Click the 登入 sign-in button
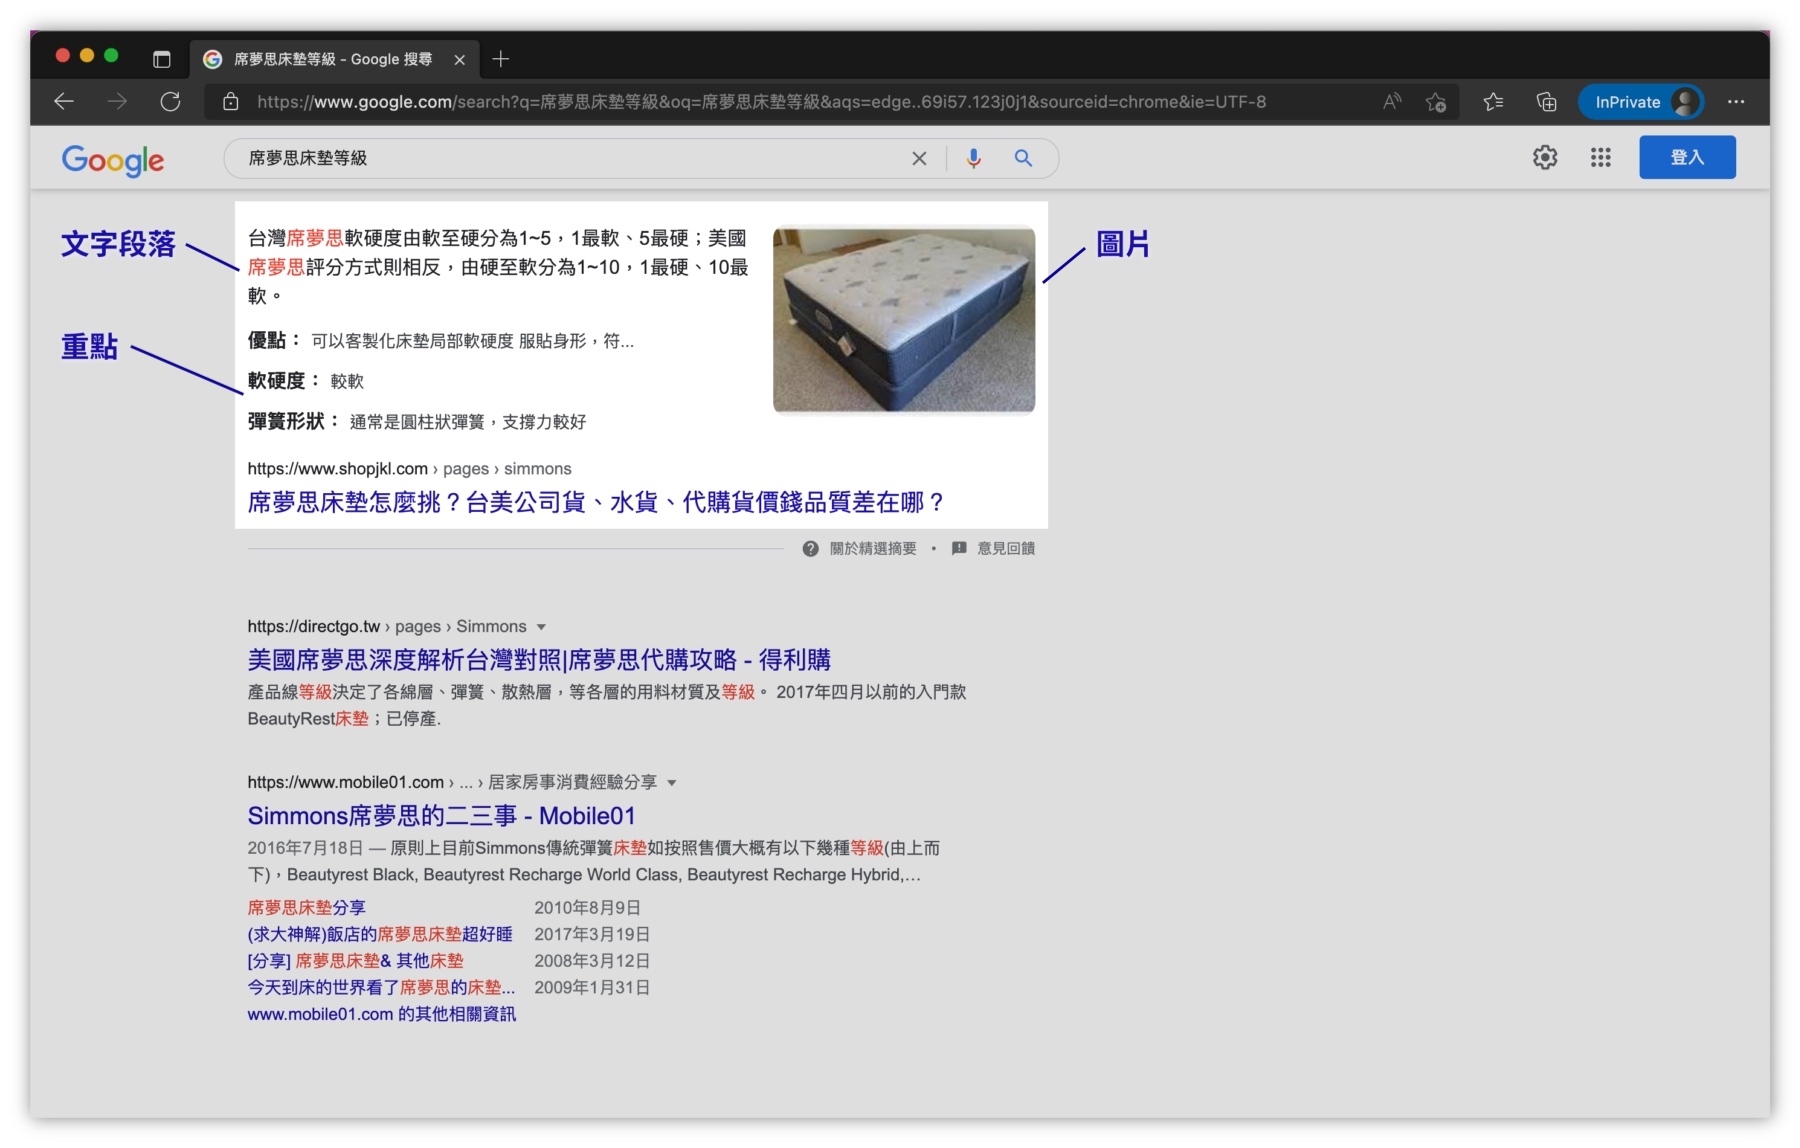Viewport: 1800px width, 1148px height. coord(1687,157)
